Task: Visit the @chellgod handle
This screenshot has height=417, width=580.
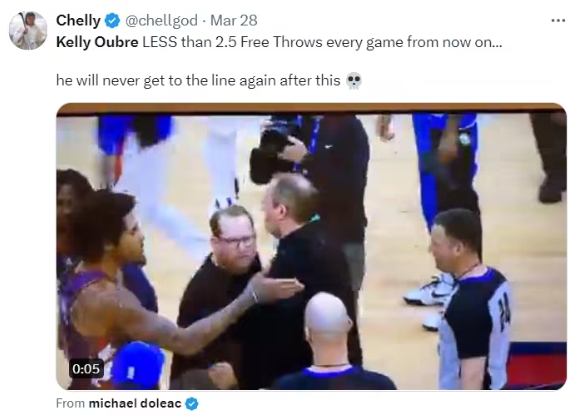Action: click(161, 21)
